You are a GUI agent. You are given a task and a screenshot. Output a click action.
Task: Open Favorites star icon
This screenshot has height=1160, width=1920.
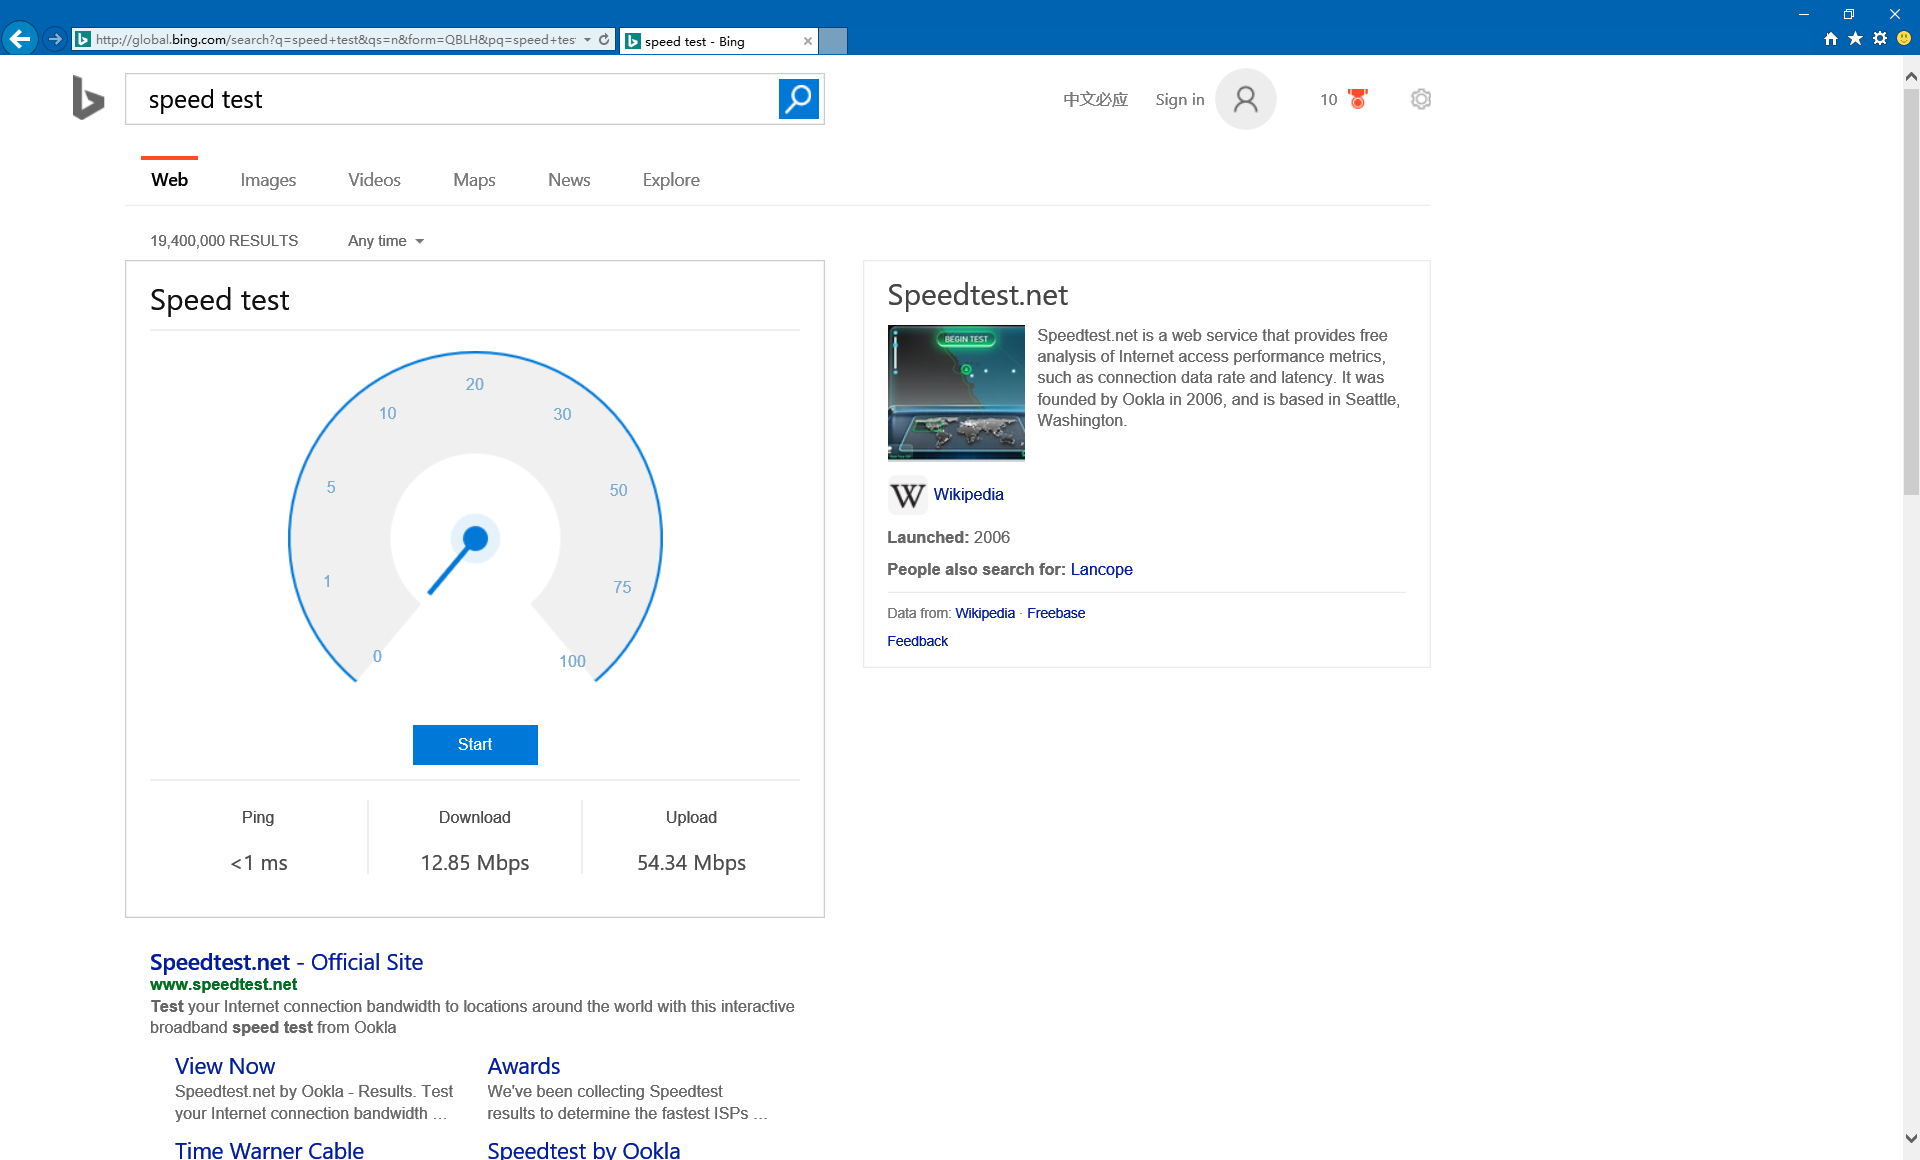1855,39
